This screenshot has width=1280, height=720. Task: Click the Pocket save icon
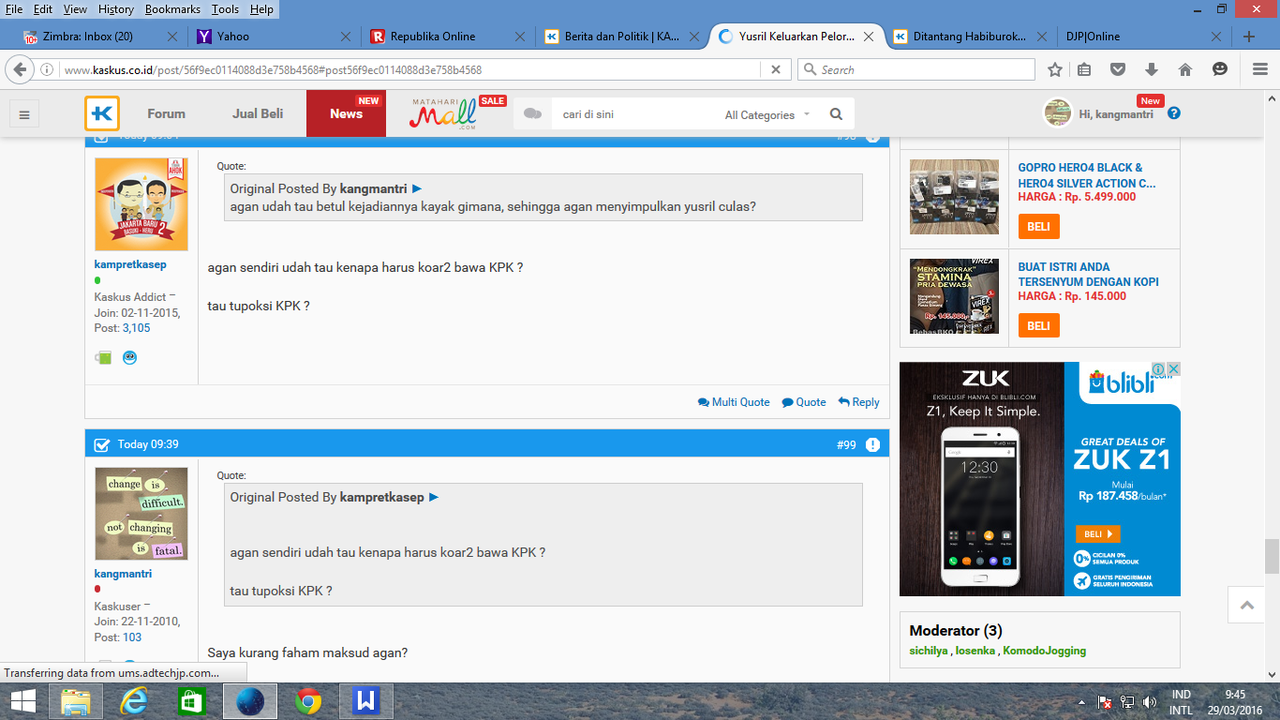(1118, 70)
